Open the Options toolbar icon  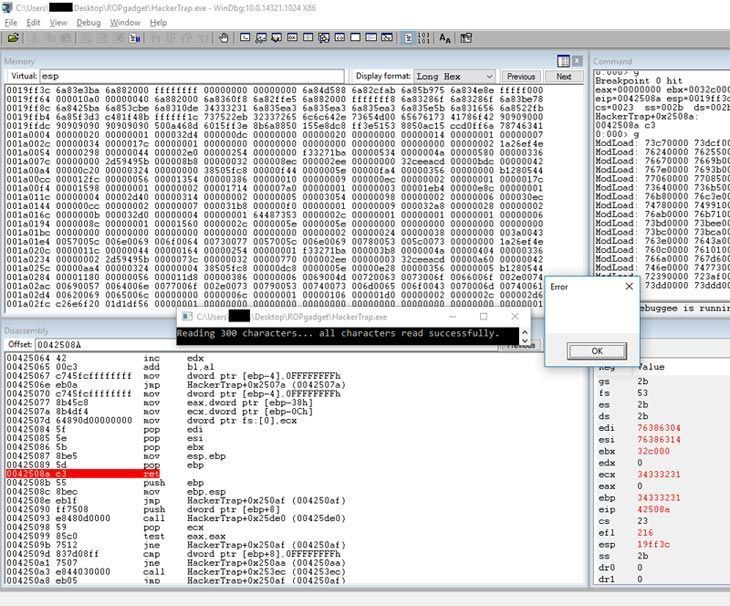pos(466,38)
